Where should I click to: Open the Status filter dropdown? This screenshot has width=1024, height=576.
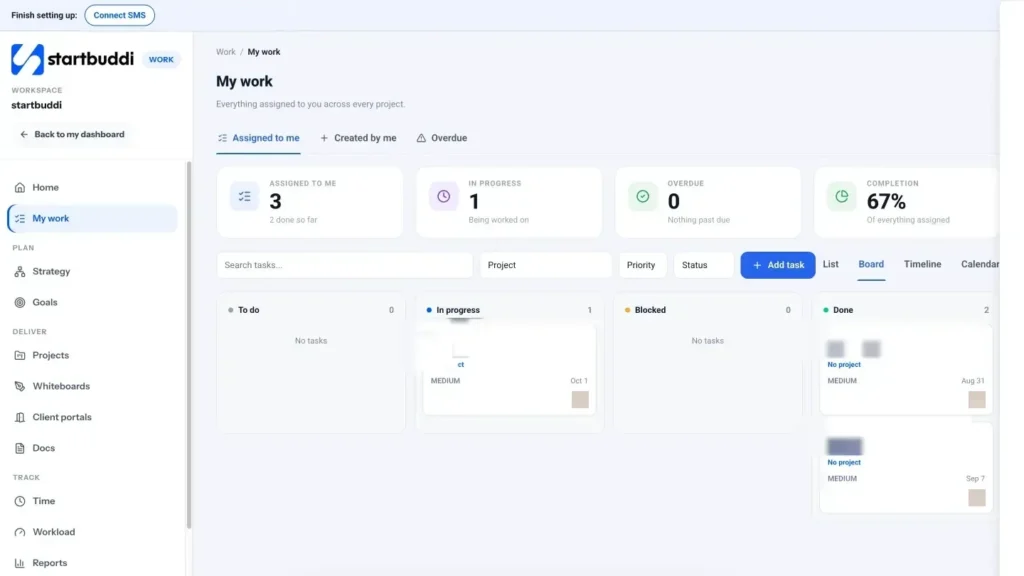click(x=703, y=265)
